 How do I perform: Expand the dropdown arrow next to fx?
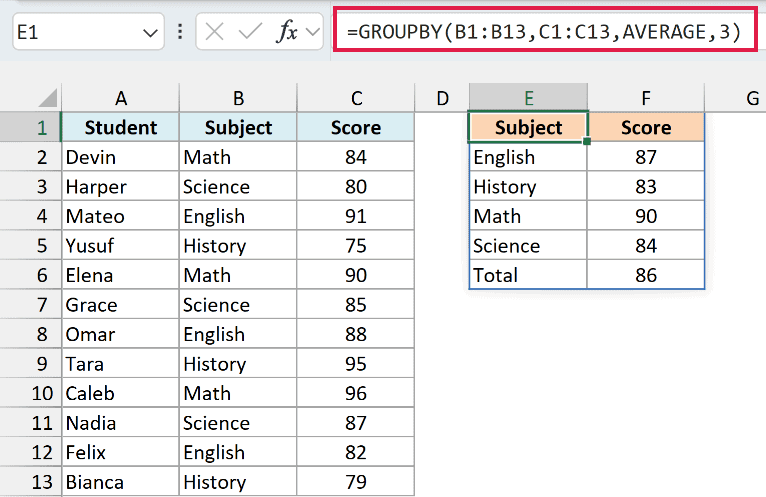coord(313,32)
